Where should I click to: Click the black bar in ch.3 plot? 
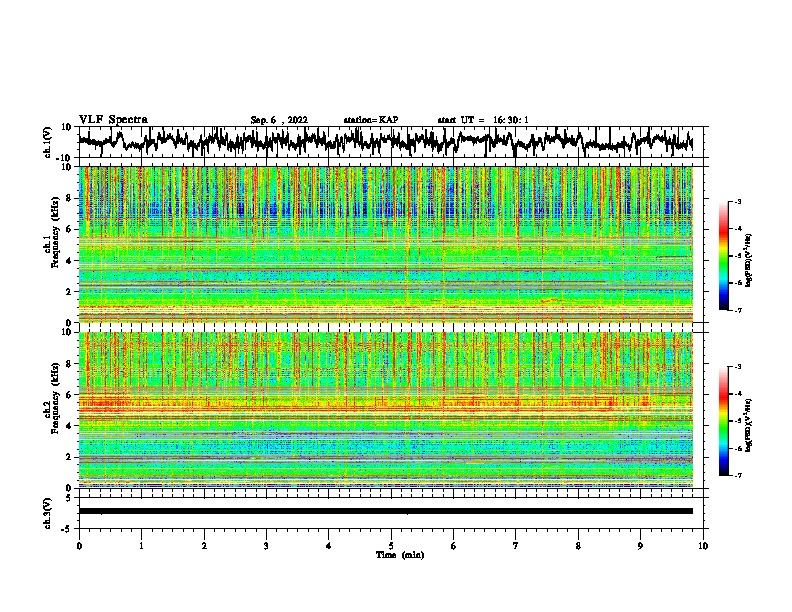(x=385, y=511)
